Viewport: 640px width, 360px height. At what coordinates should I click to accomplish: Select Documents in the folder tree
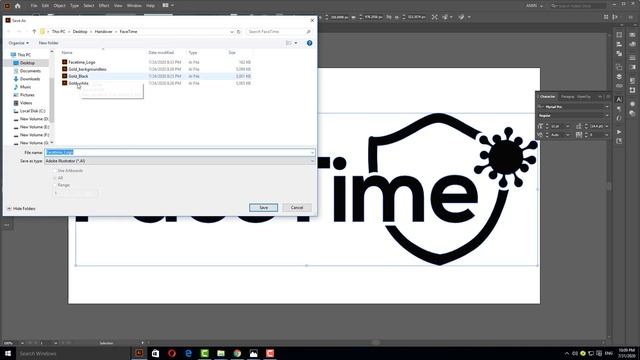(x=30, y=71)
